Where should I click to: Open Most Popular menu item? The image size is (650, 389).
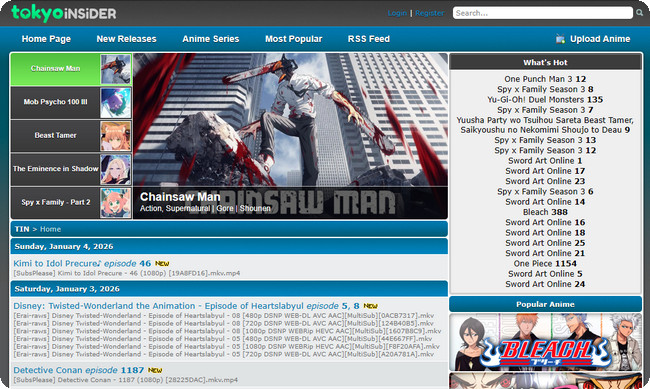293,39
